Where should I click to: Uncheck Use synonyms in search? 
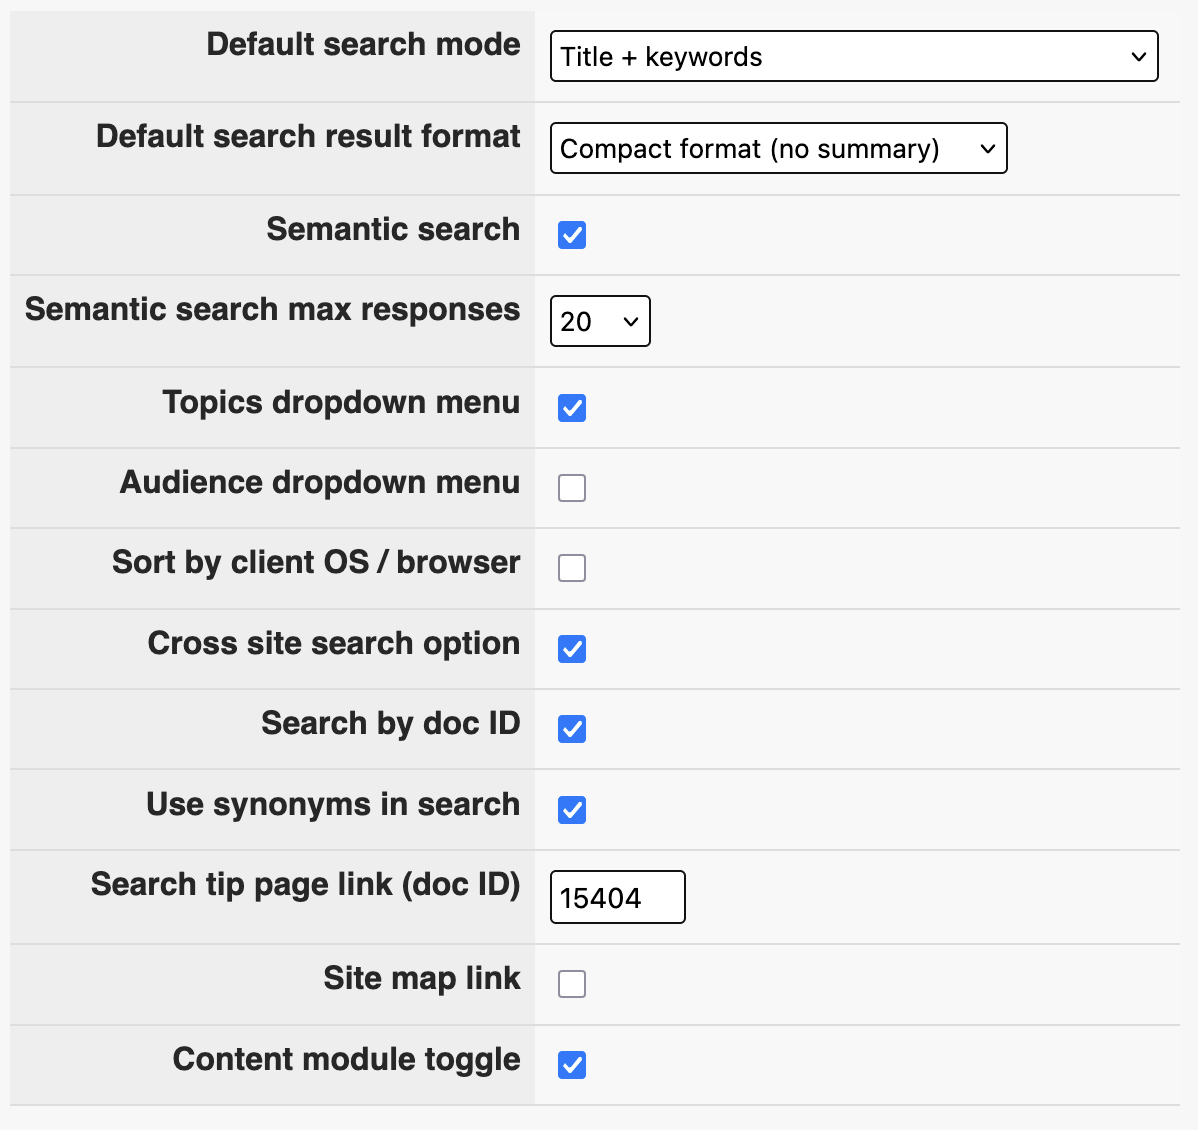571,810
